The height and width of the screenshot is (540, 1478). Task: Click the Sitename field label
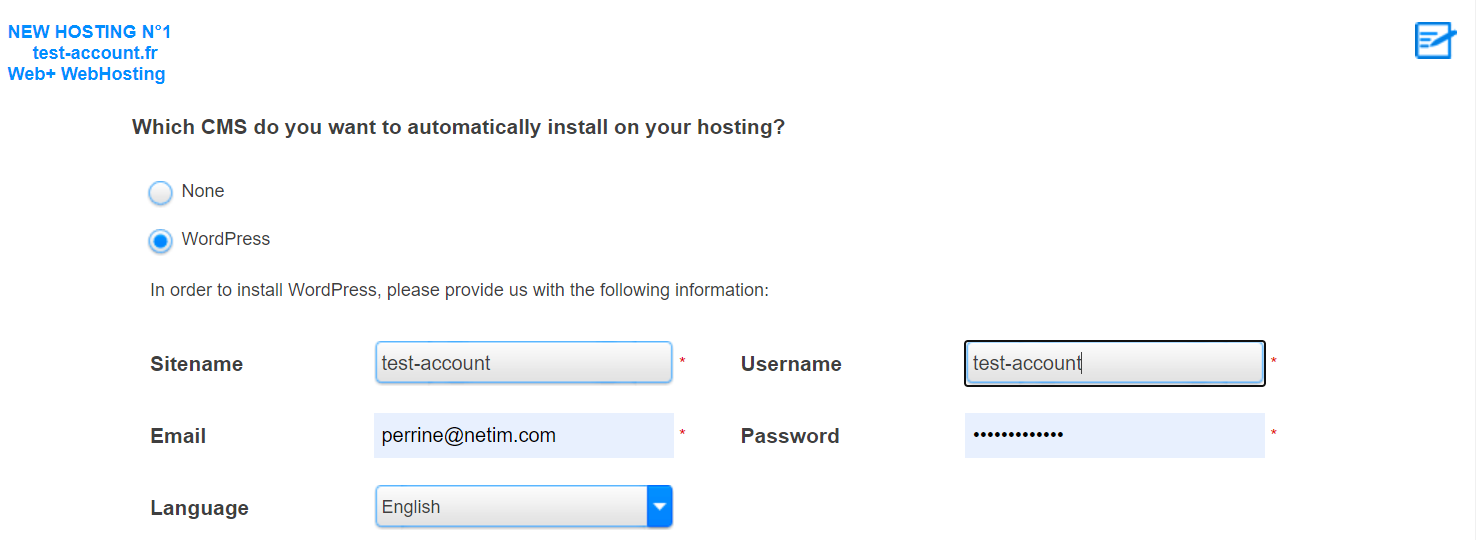tap(197, 364)
